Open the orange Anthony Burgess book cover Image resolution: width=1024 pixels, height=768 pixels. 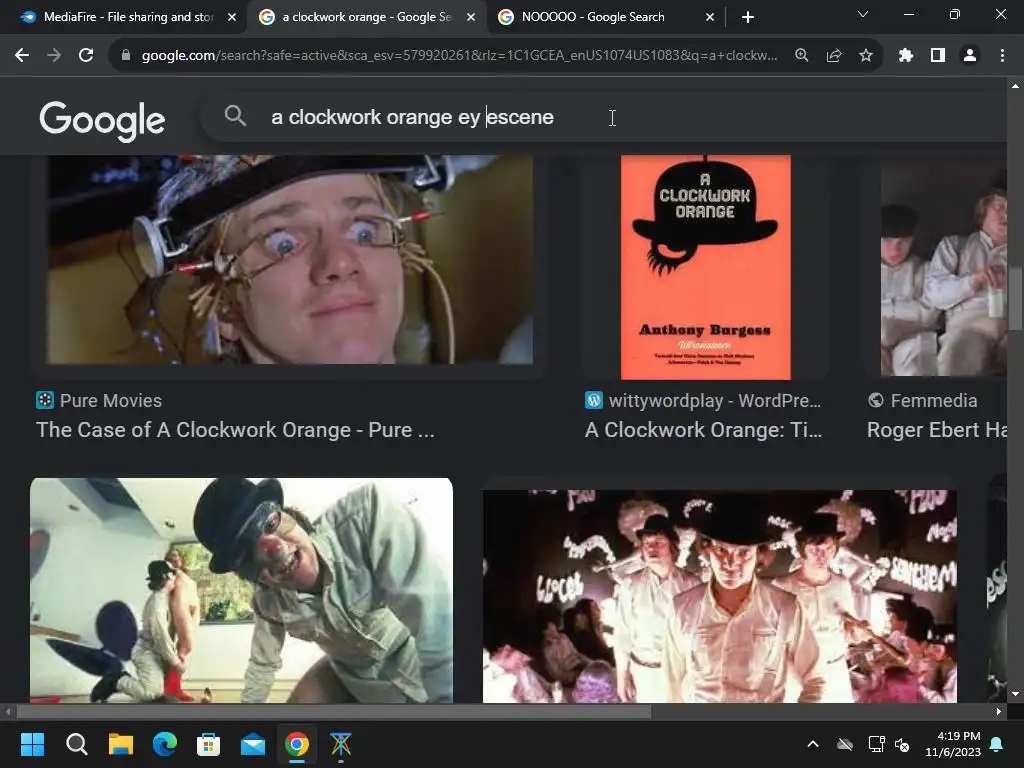point(705,267)
